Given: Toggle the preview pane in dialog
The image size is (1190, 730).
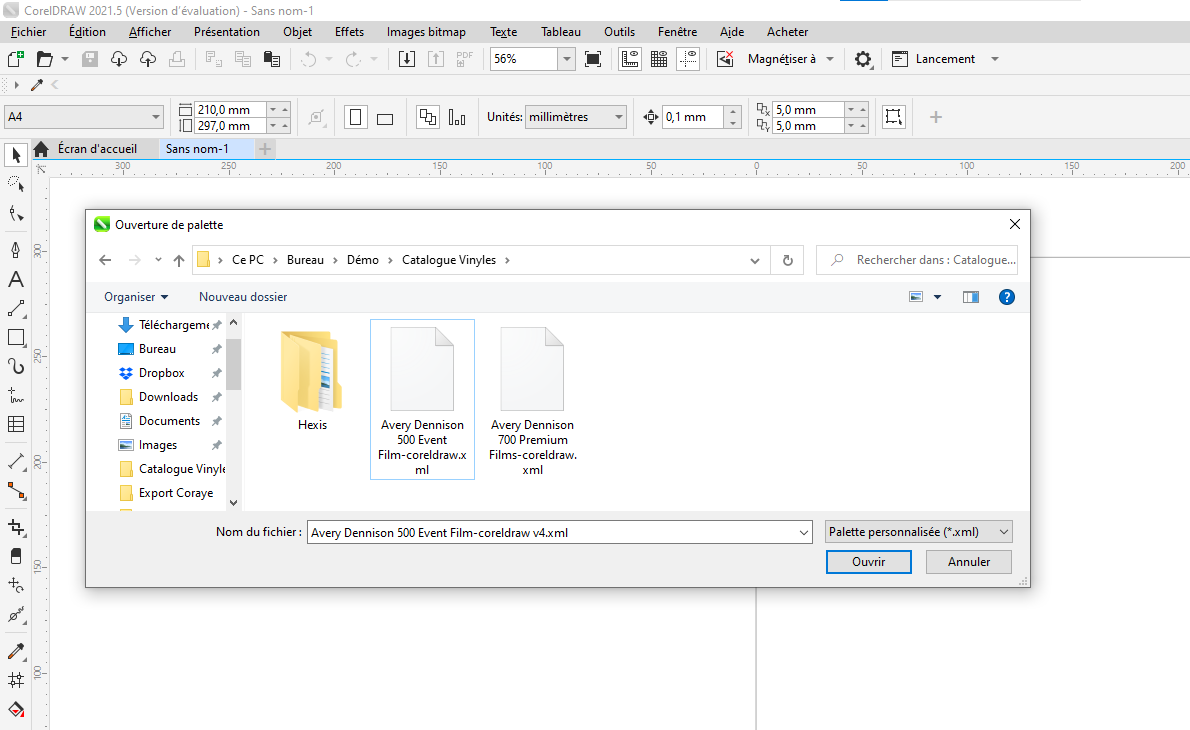Looking at the screenshot, I should point(971,297).
